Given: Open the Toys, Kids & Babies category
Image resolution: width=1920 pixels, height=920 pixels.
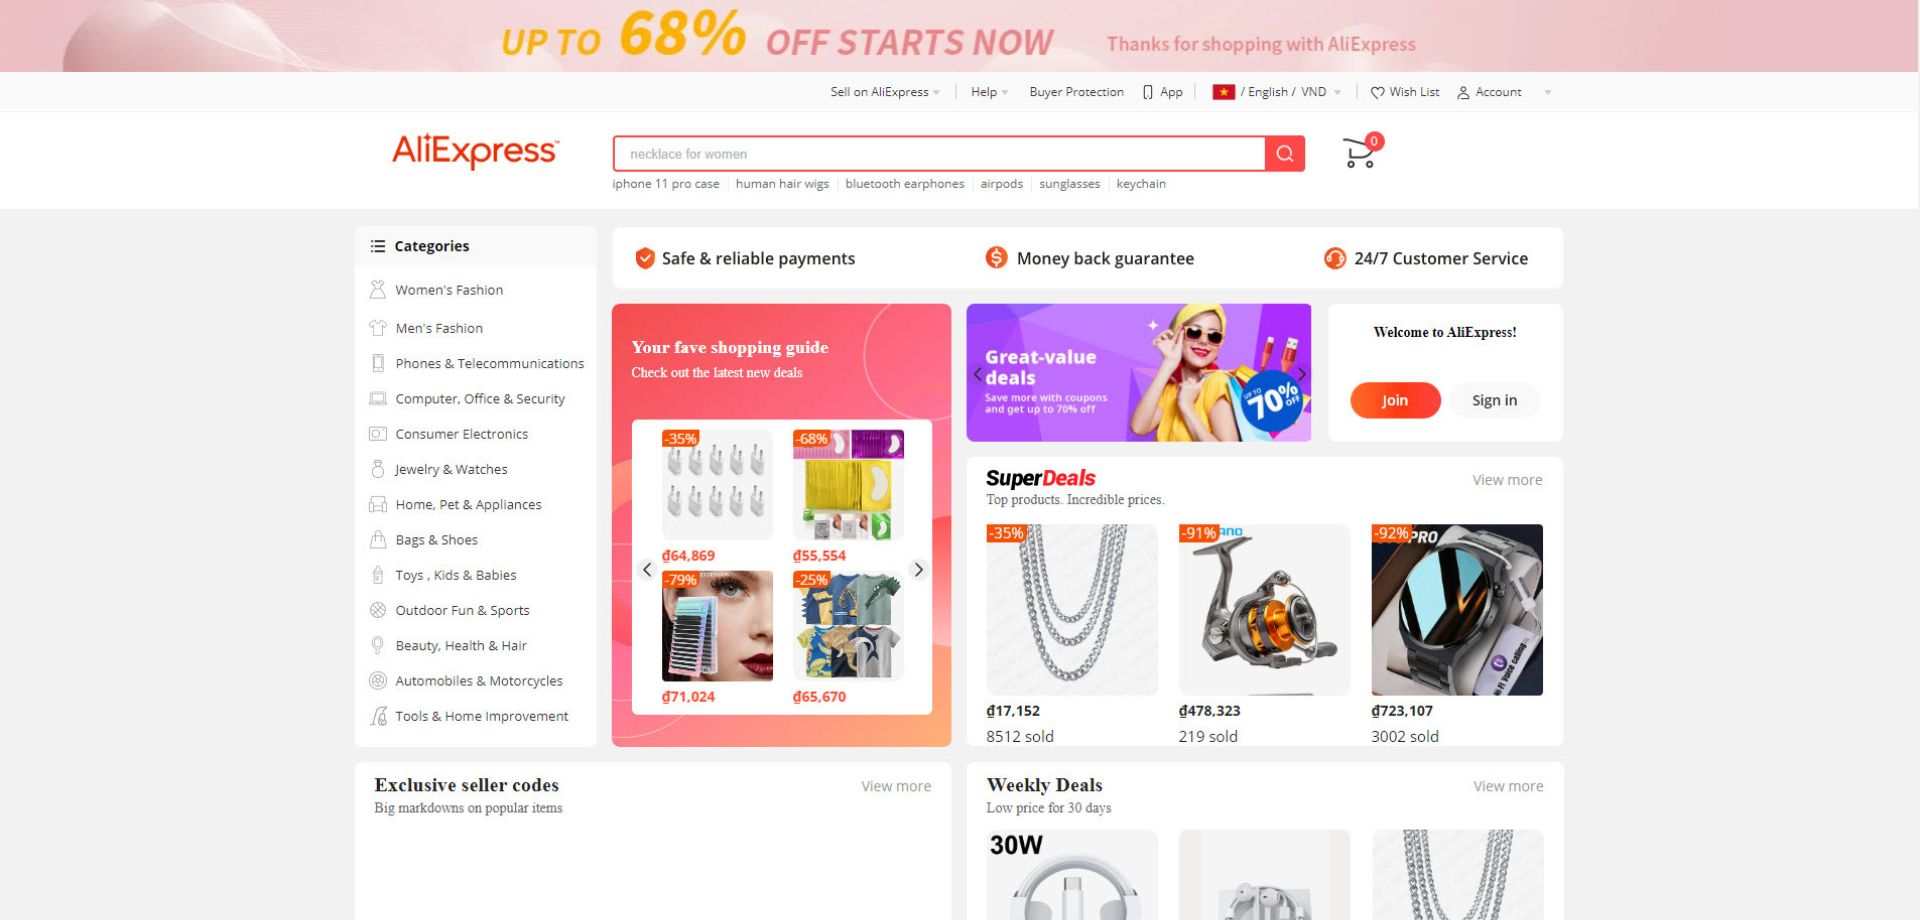Looking at the screenshot, I should click(x=455, y=575).
